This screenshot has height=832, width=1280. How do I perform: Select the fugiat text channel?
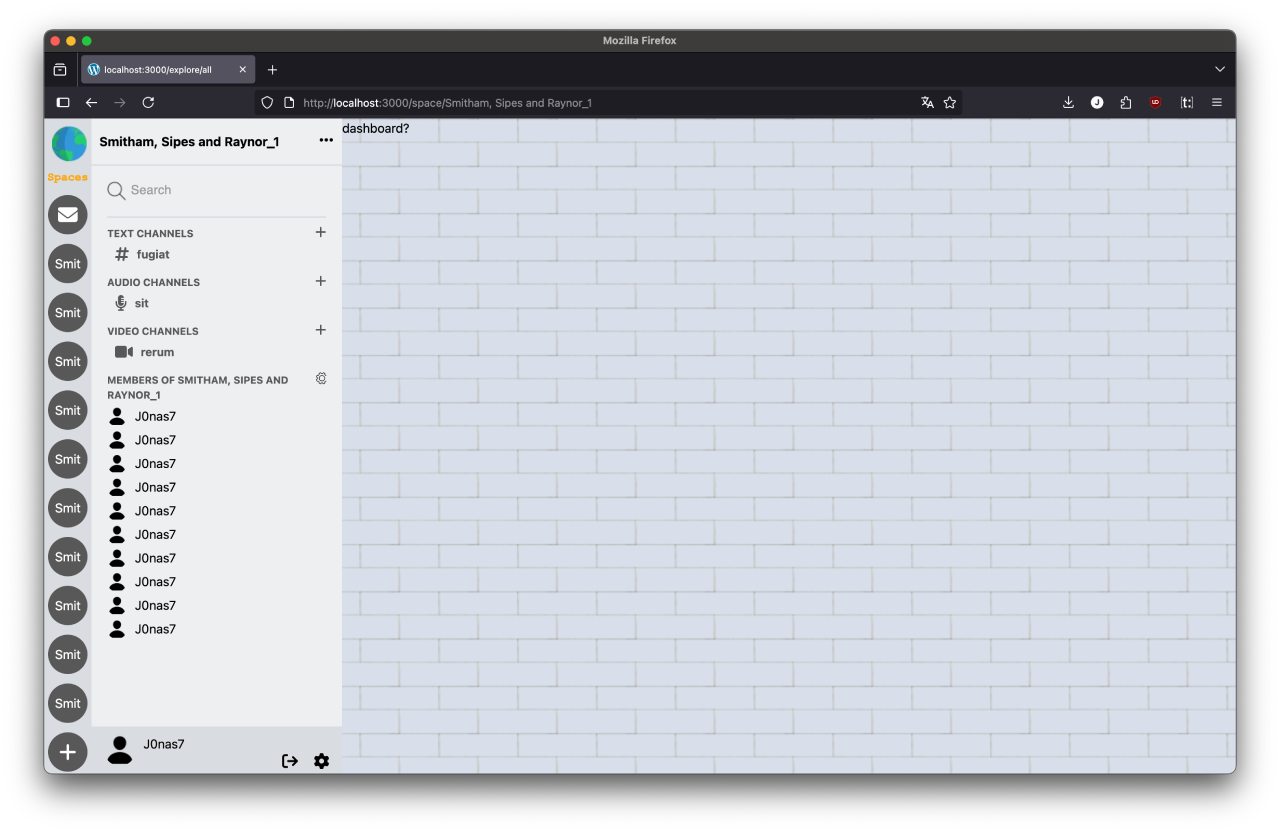coord(153,255)
